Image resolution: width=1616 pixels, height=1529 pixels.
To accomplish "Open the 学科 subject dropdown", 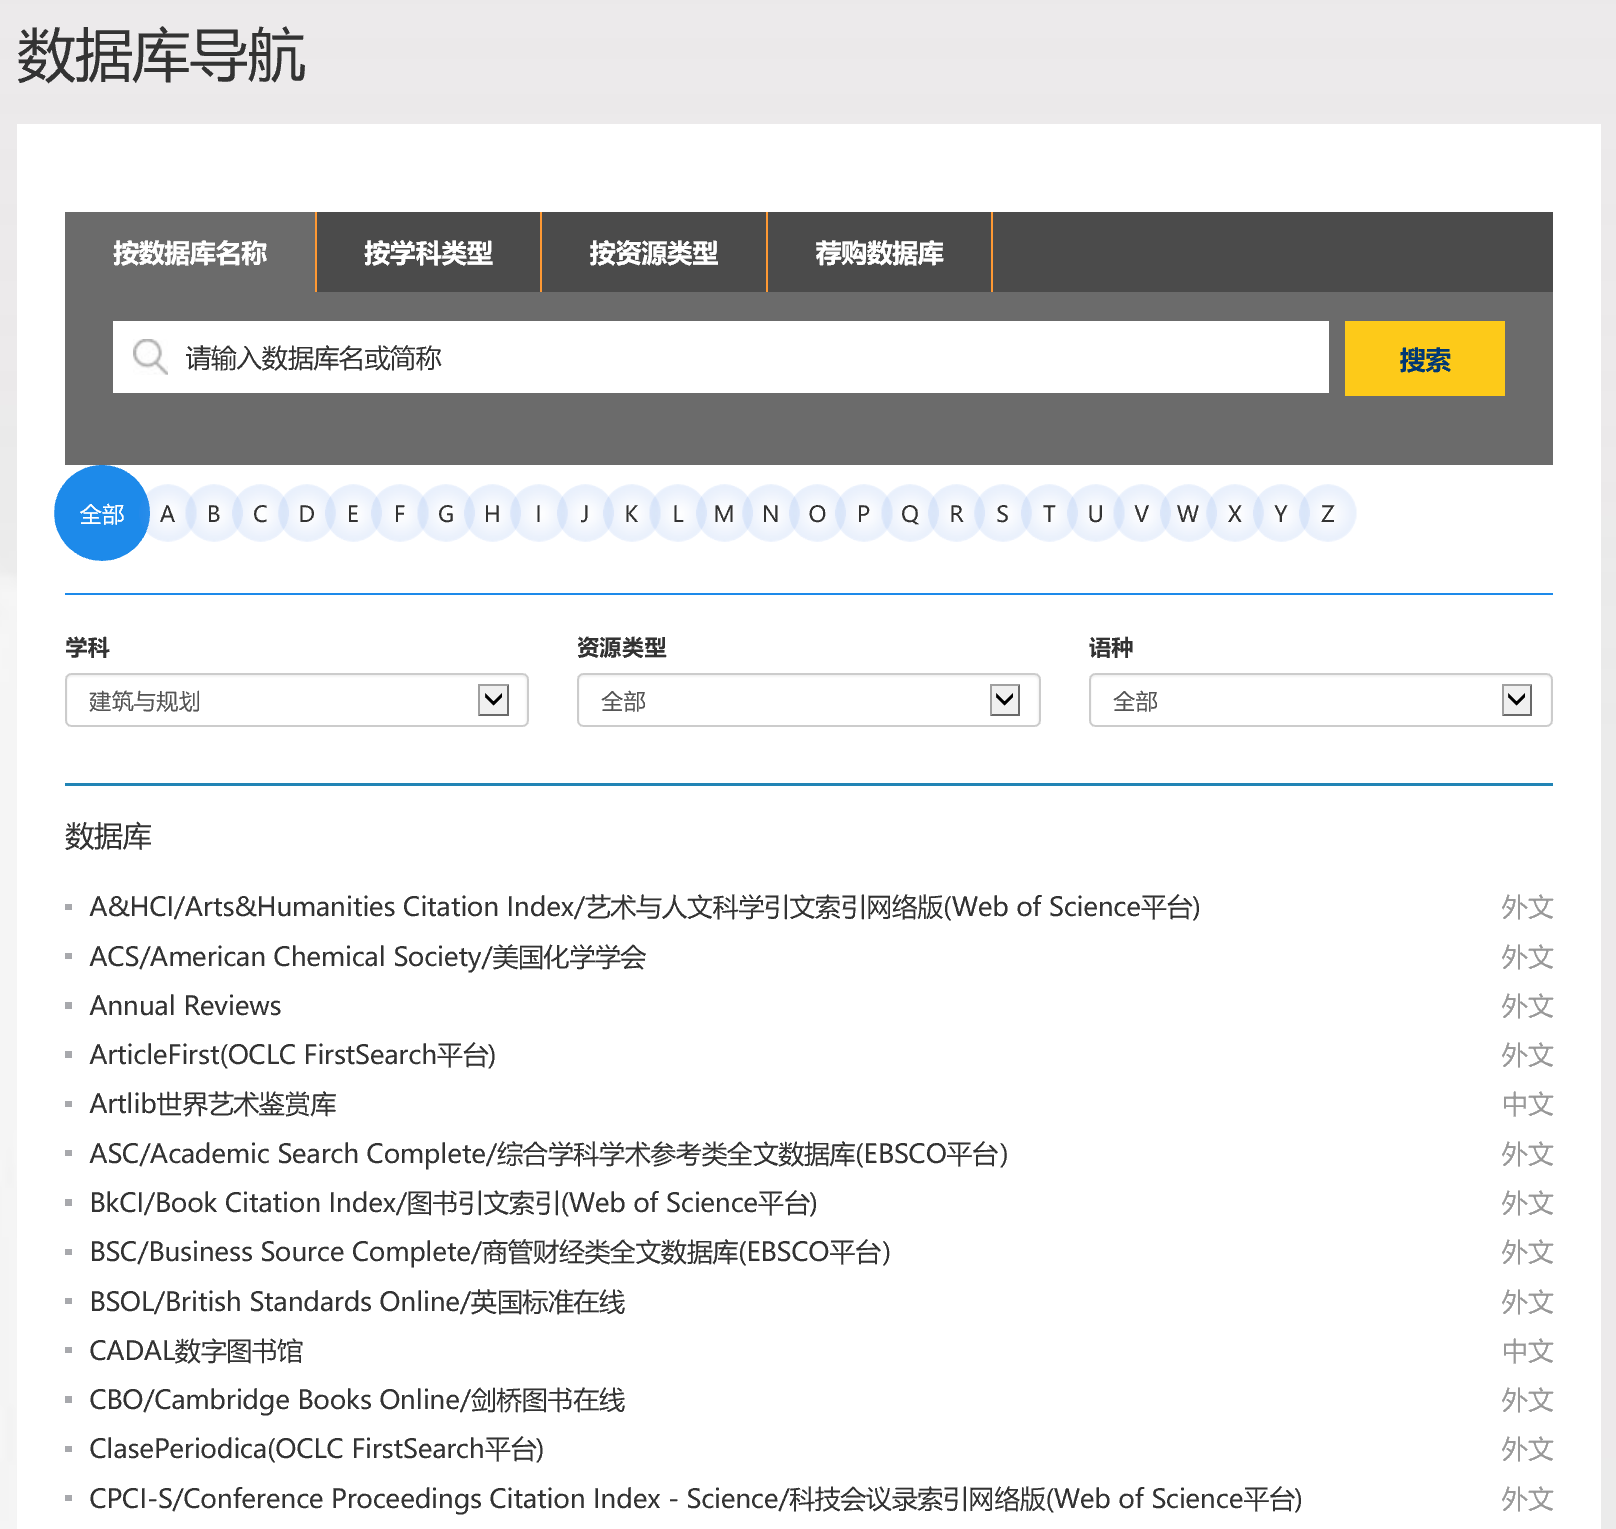I will tap(296, 700).
